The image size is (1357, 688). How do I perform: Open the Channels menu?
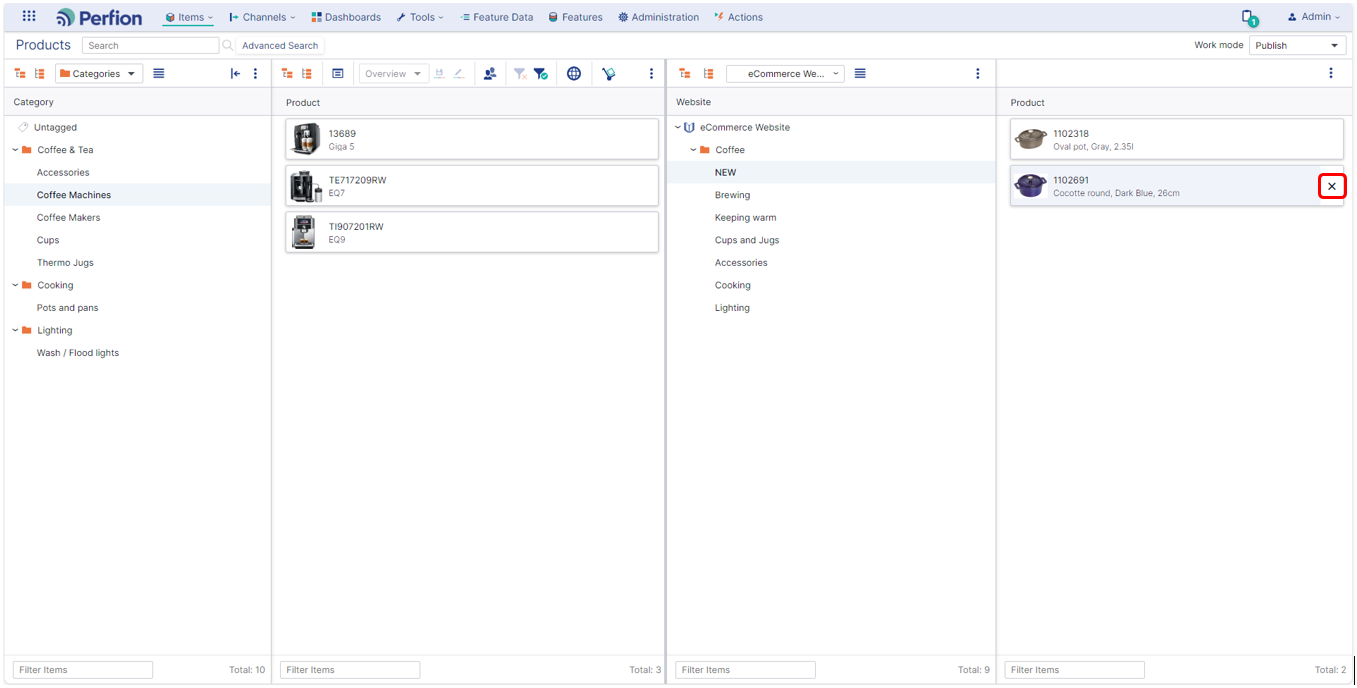pyautogui.click(x=262, y=17)
